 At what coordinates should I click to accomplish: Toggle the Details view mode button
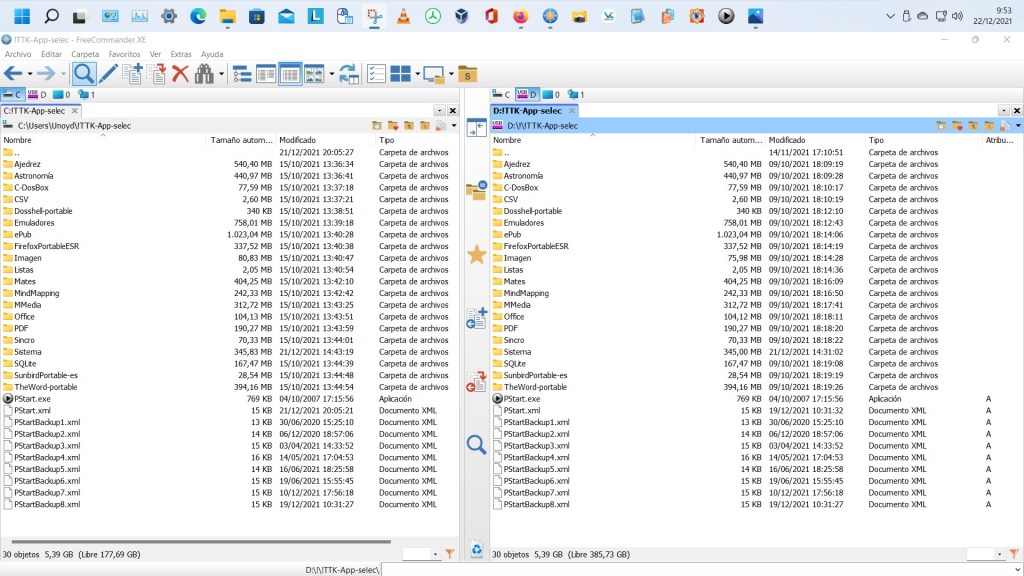pyautogui.click(x=290, y=74)
